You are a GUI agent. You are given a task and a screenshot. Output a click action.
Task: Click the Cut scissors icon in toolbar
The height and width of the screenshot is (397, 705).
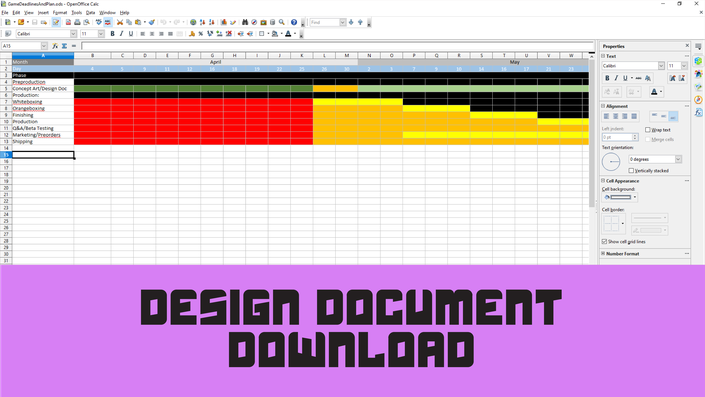pyautogui.click(x=120, y=22)
